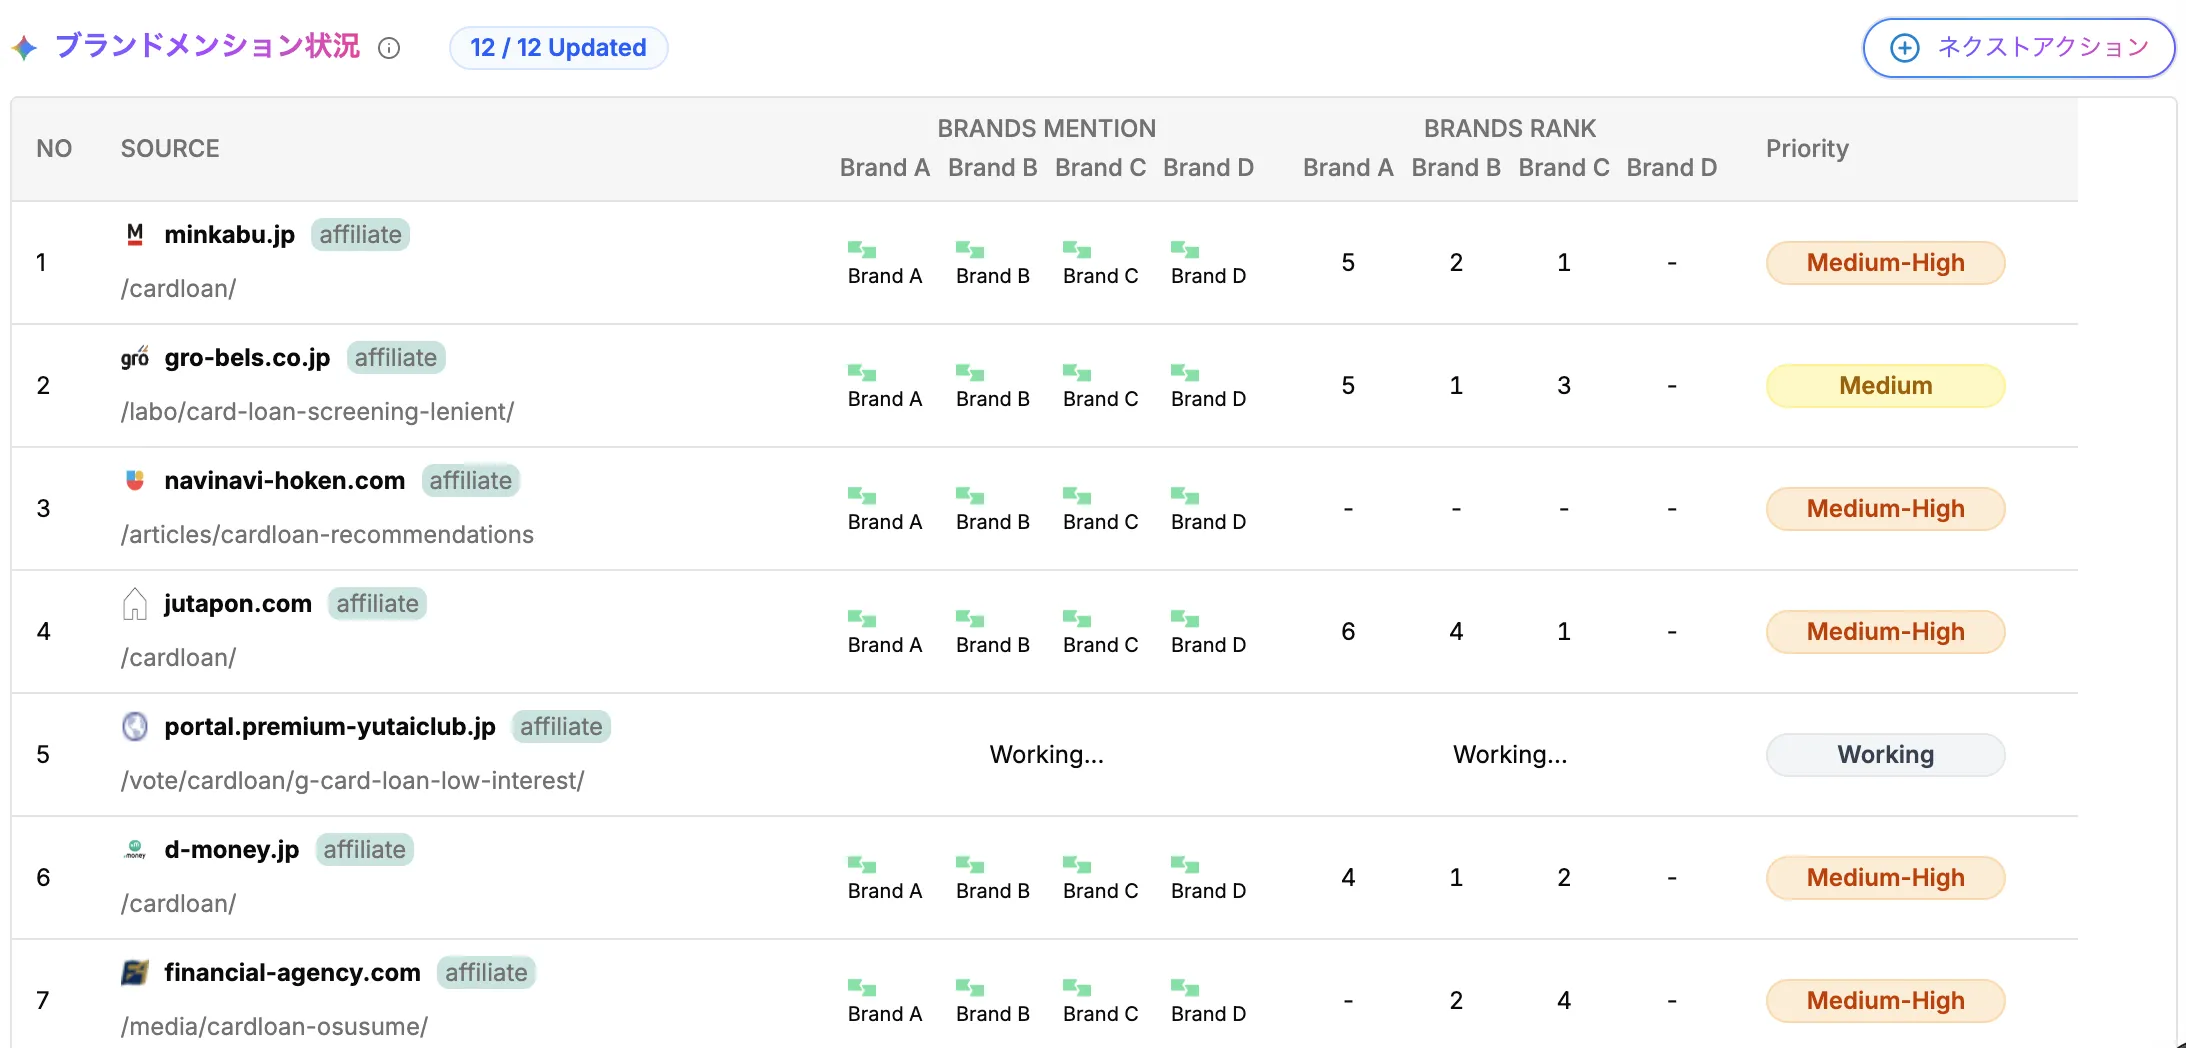
Task: Click the navinavi-hoken.com shield favicon
Action: (x=135, y=480)
